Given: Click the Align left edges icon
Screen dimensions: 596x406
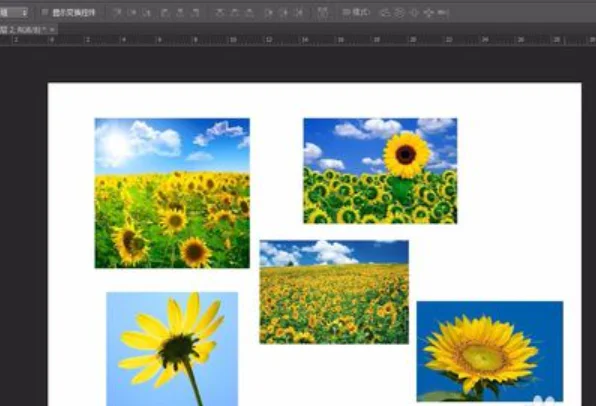Looking at the screenshot, I should [165, 13].
